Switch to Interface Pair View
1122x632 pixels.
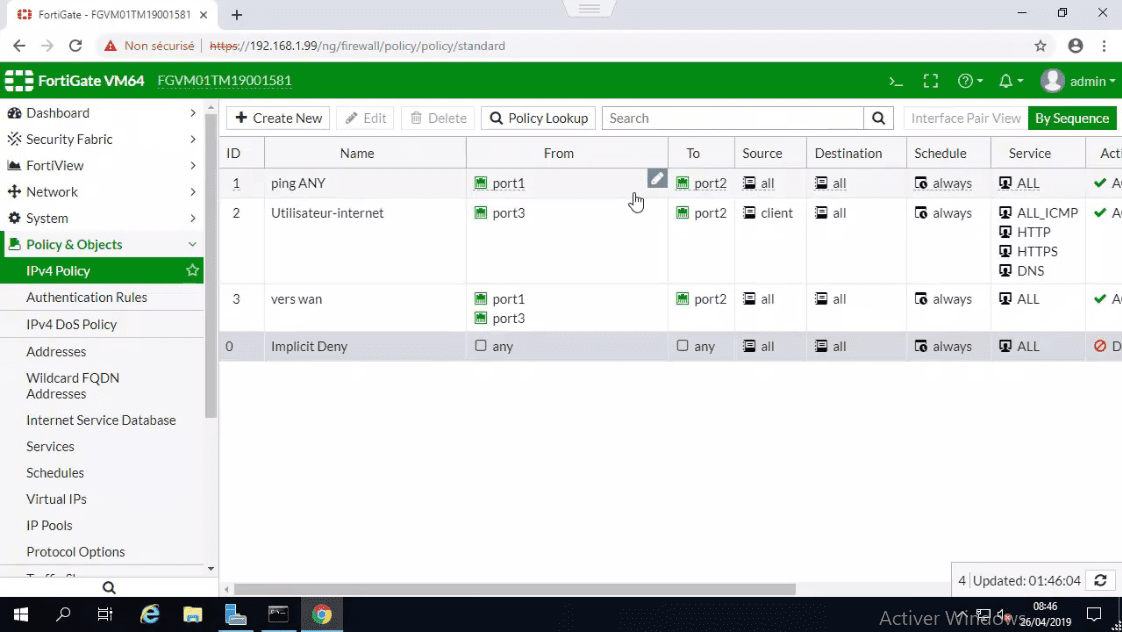tap(963, 118)
